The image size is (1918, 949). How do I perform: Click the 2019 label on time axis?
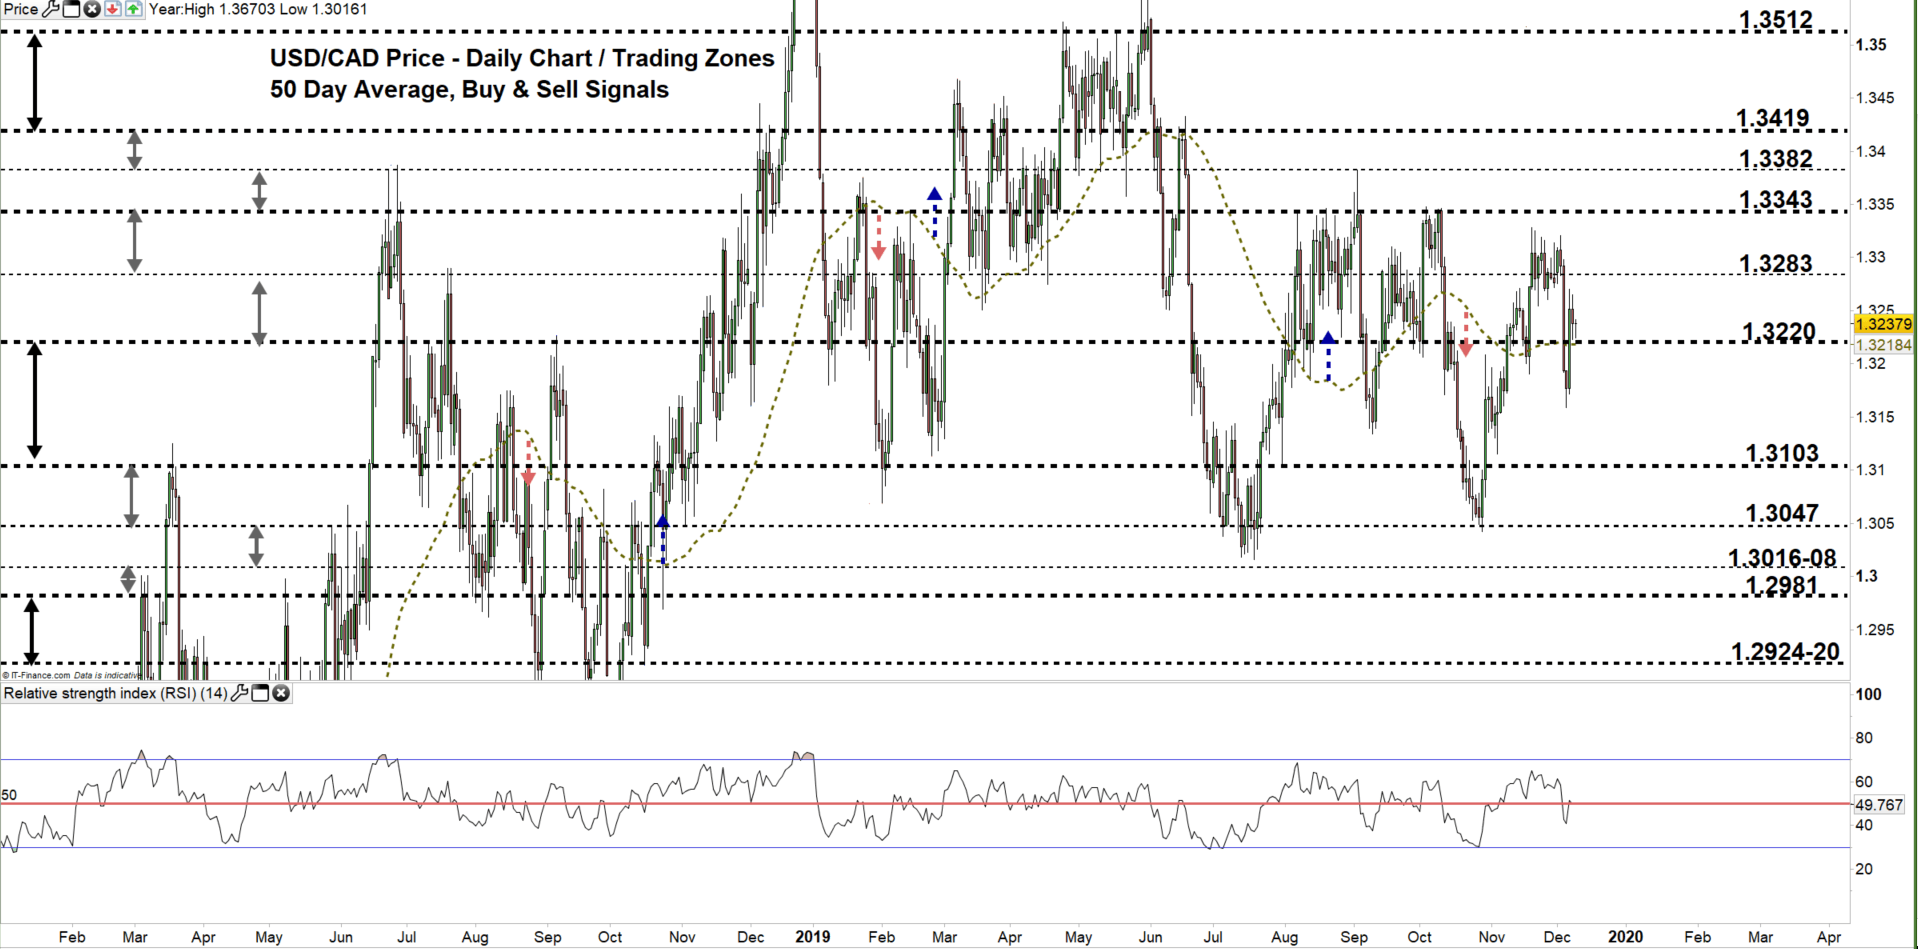point(812,937)
